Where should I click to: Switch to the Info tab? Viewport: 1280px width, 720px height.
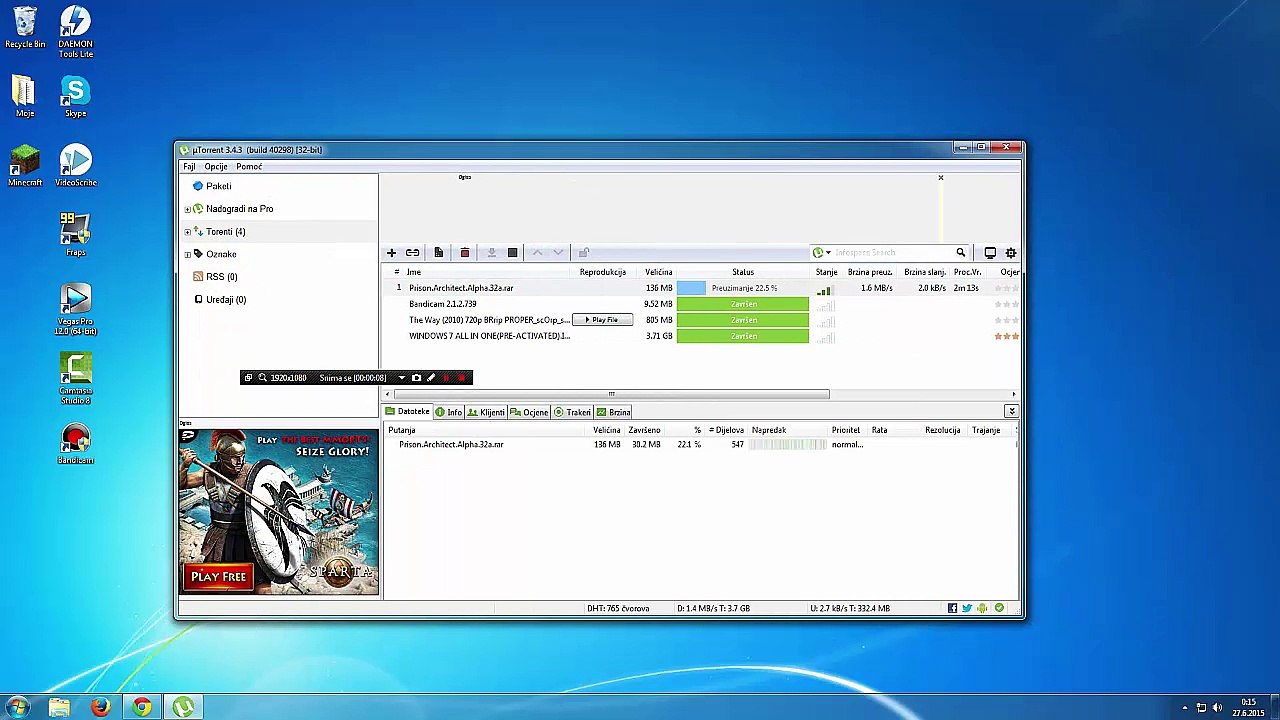pos(448,412)
